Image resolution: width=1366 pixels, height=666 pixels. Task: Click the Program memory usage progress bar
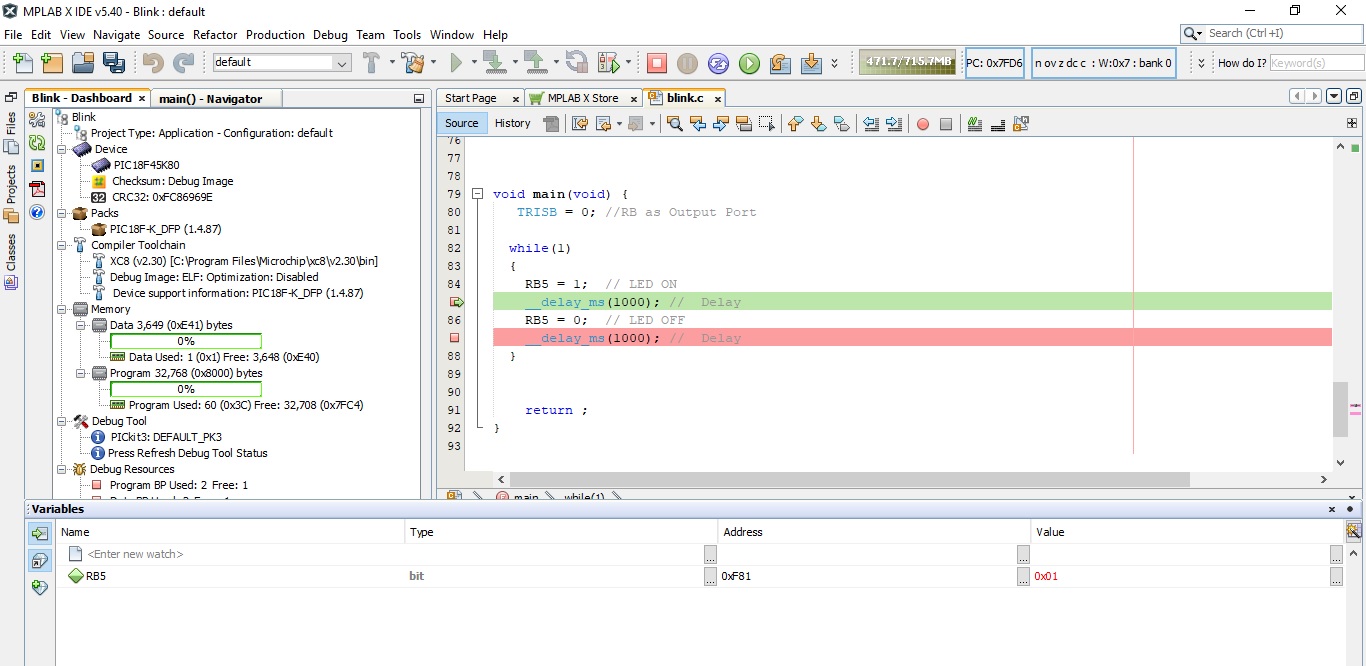(x=186, y=389)
